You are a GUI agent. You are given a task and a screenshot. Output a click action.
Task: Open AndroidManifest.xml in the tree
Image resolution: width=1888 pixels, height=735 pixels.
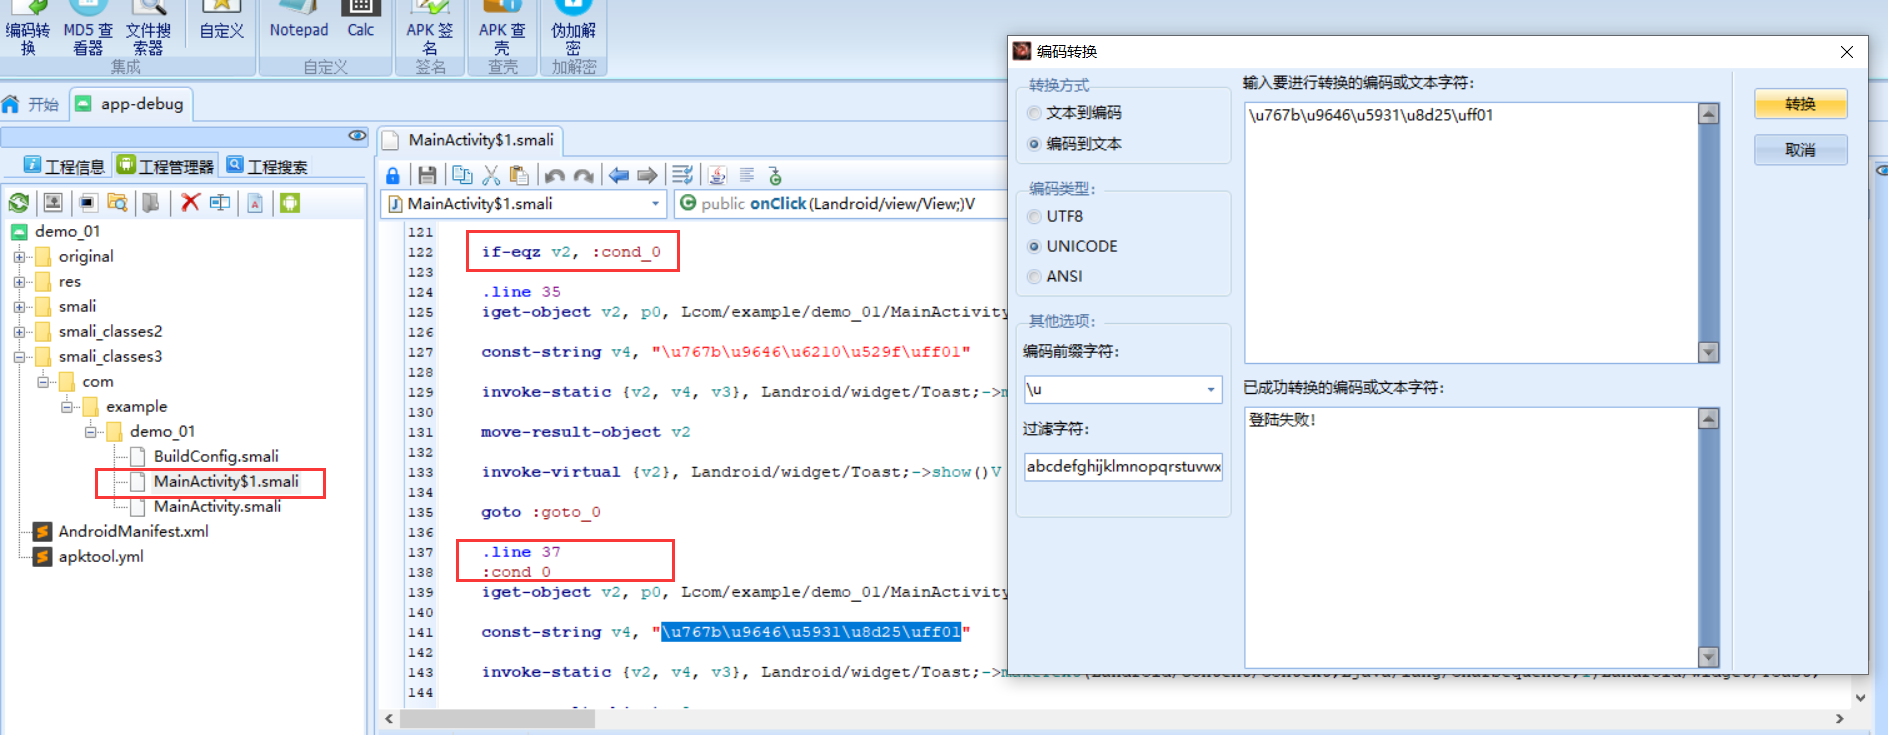click(x=133, y=532)
